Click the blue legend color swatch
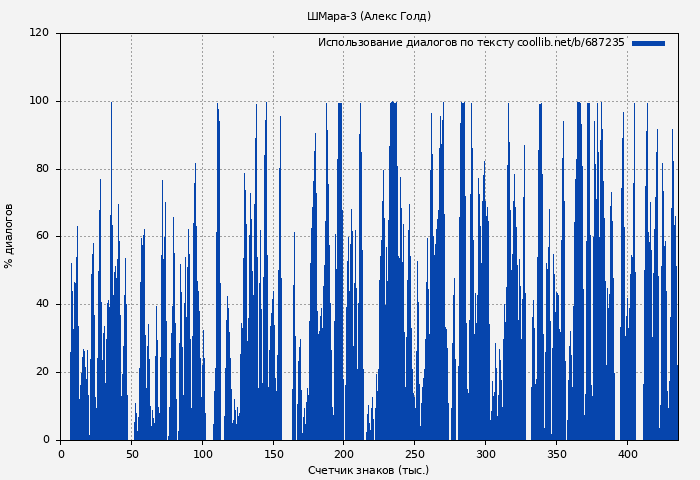Image resolution: width=700 pixels, height=480 pixels. (x=648, y=43)
